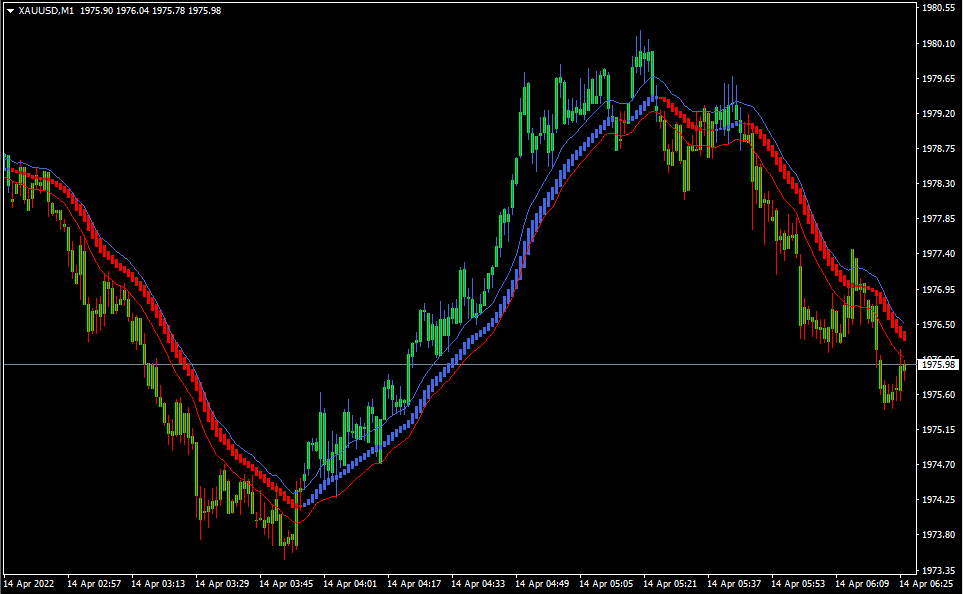Select the current price tag 1975.98
Viewport: 964px width, 594px height.
(937, 365)
